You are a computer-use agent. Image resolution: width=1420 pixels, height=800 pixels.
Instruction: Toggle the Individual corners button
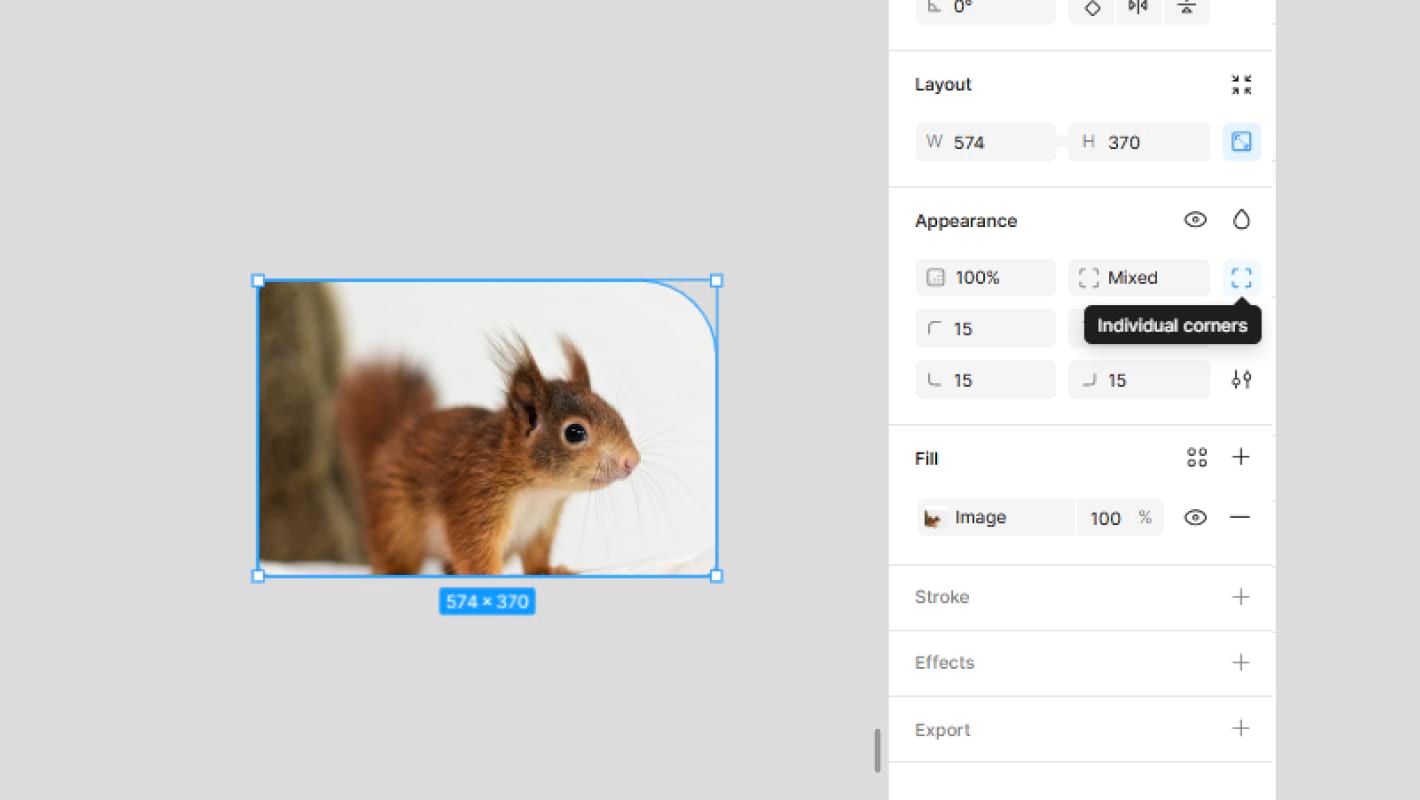pyautogui.click(x=1241, y=278)
